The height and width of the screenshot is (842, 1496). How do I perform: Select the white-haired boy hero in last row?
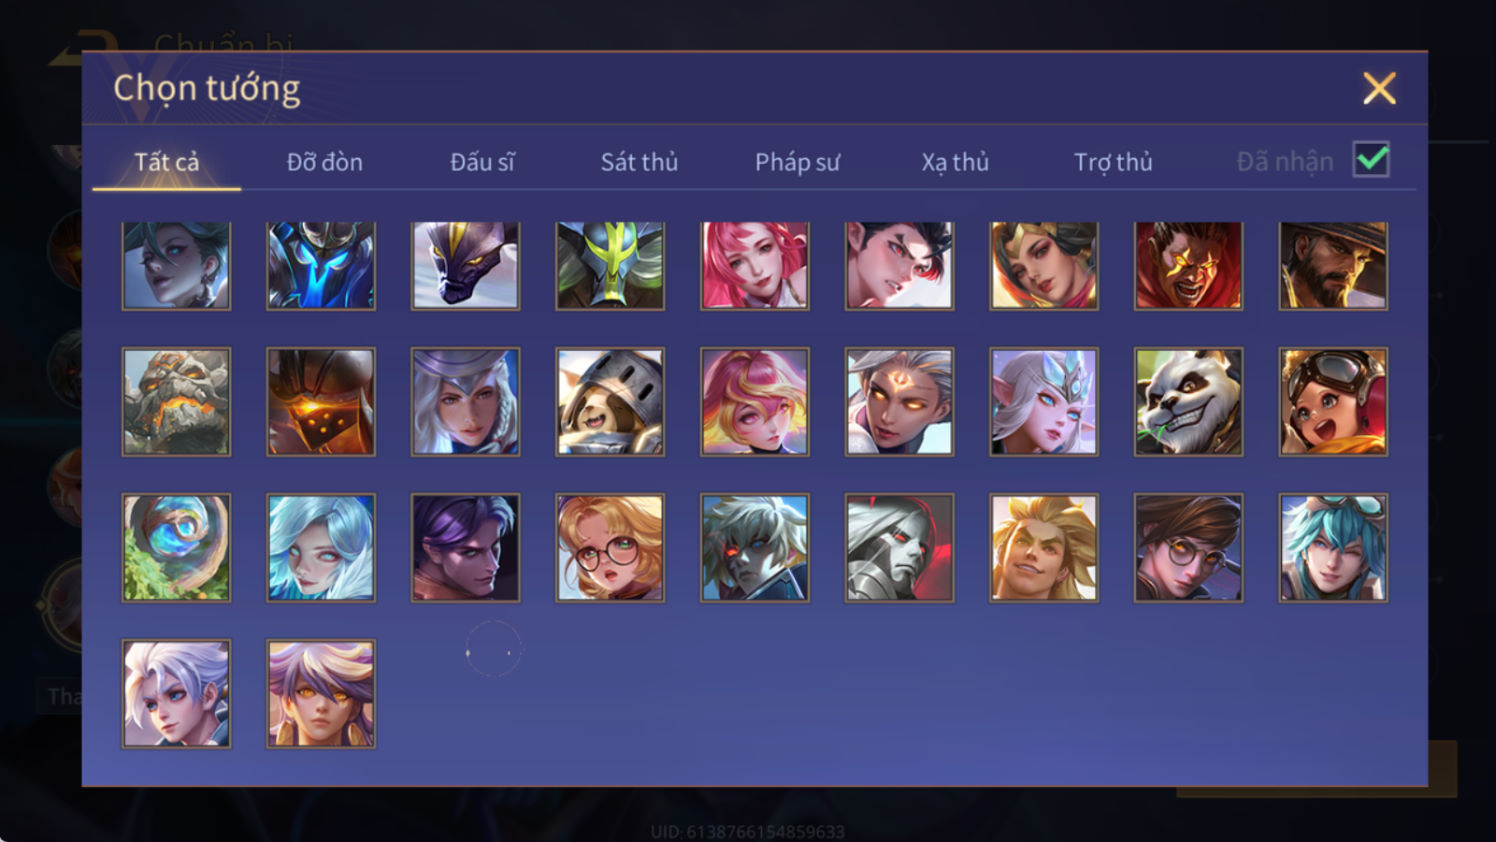pyautogui.click(x=176, y=694)
